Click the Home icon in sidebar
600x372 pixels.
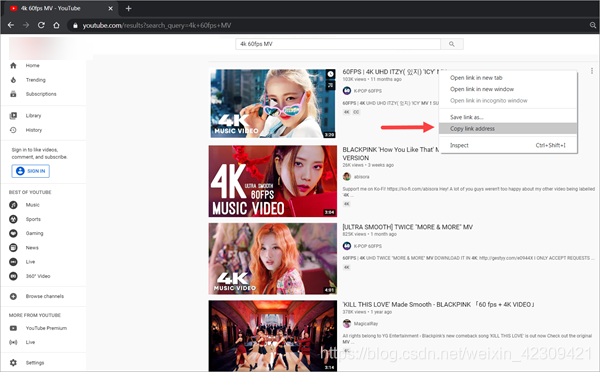click(x=13, y=65)
